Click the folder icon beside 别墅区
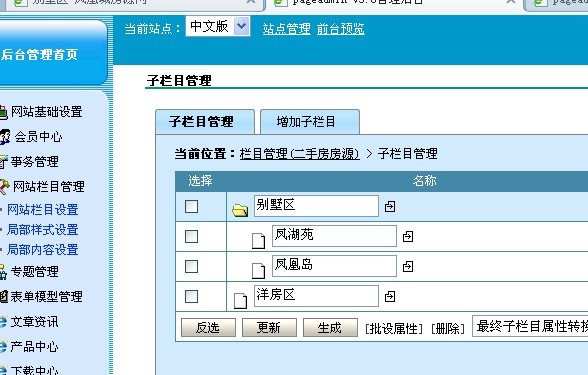Viewport: 588px width, 375px height. 240,210
